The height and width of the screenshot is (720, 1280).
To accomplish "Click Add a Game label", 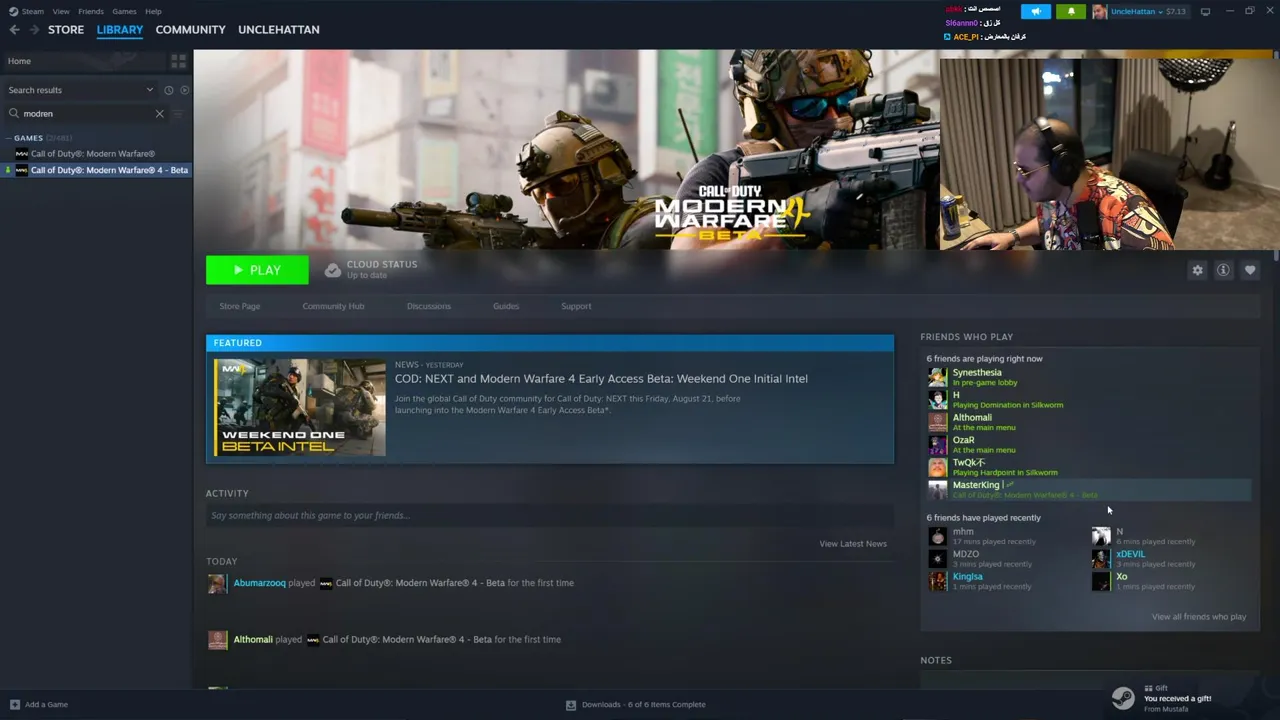I will pos(46,705).
